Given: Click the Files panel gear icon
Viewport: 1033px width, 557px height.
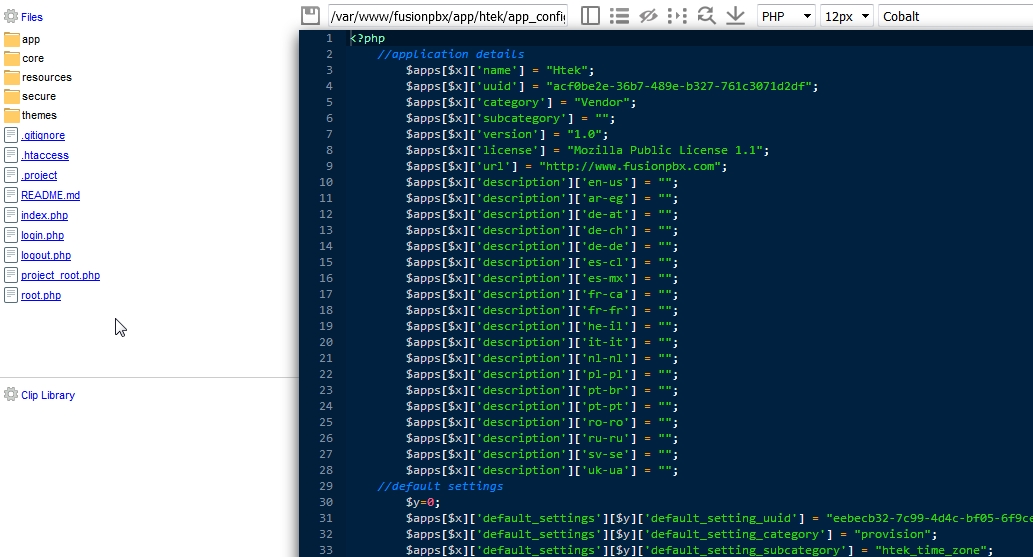Looking at the screenshot, I should (11, 17).
